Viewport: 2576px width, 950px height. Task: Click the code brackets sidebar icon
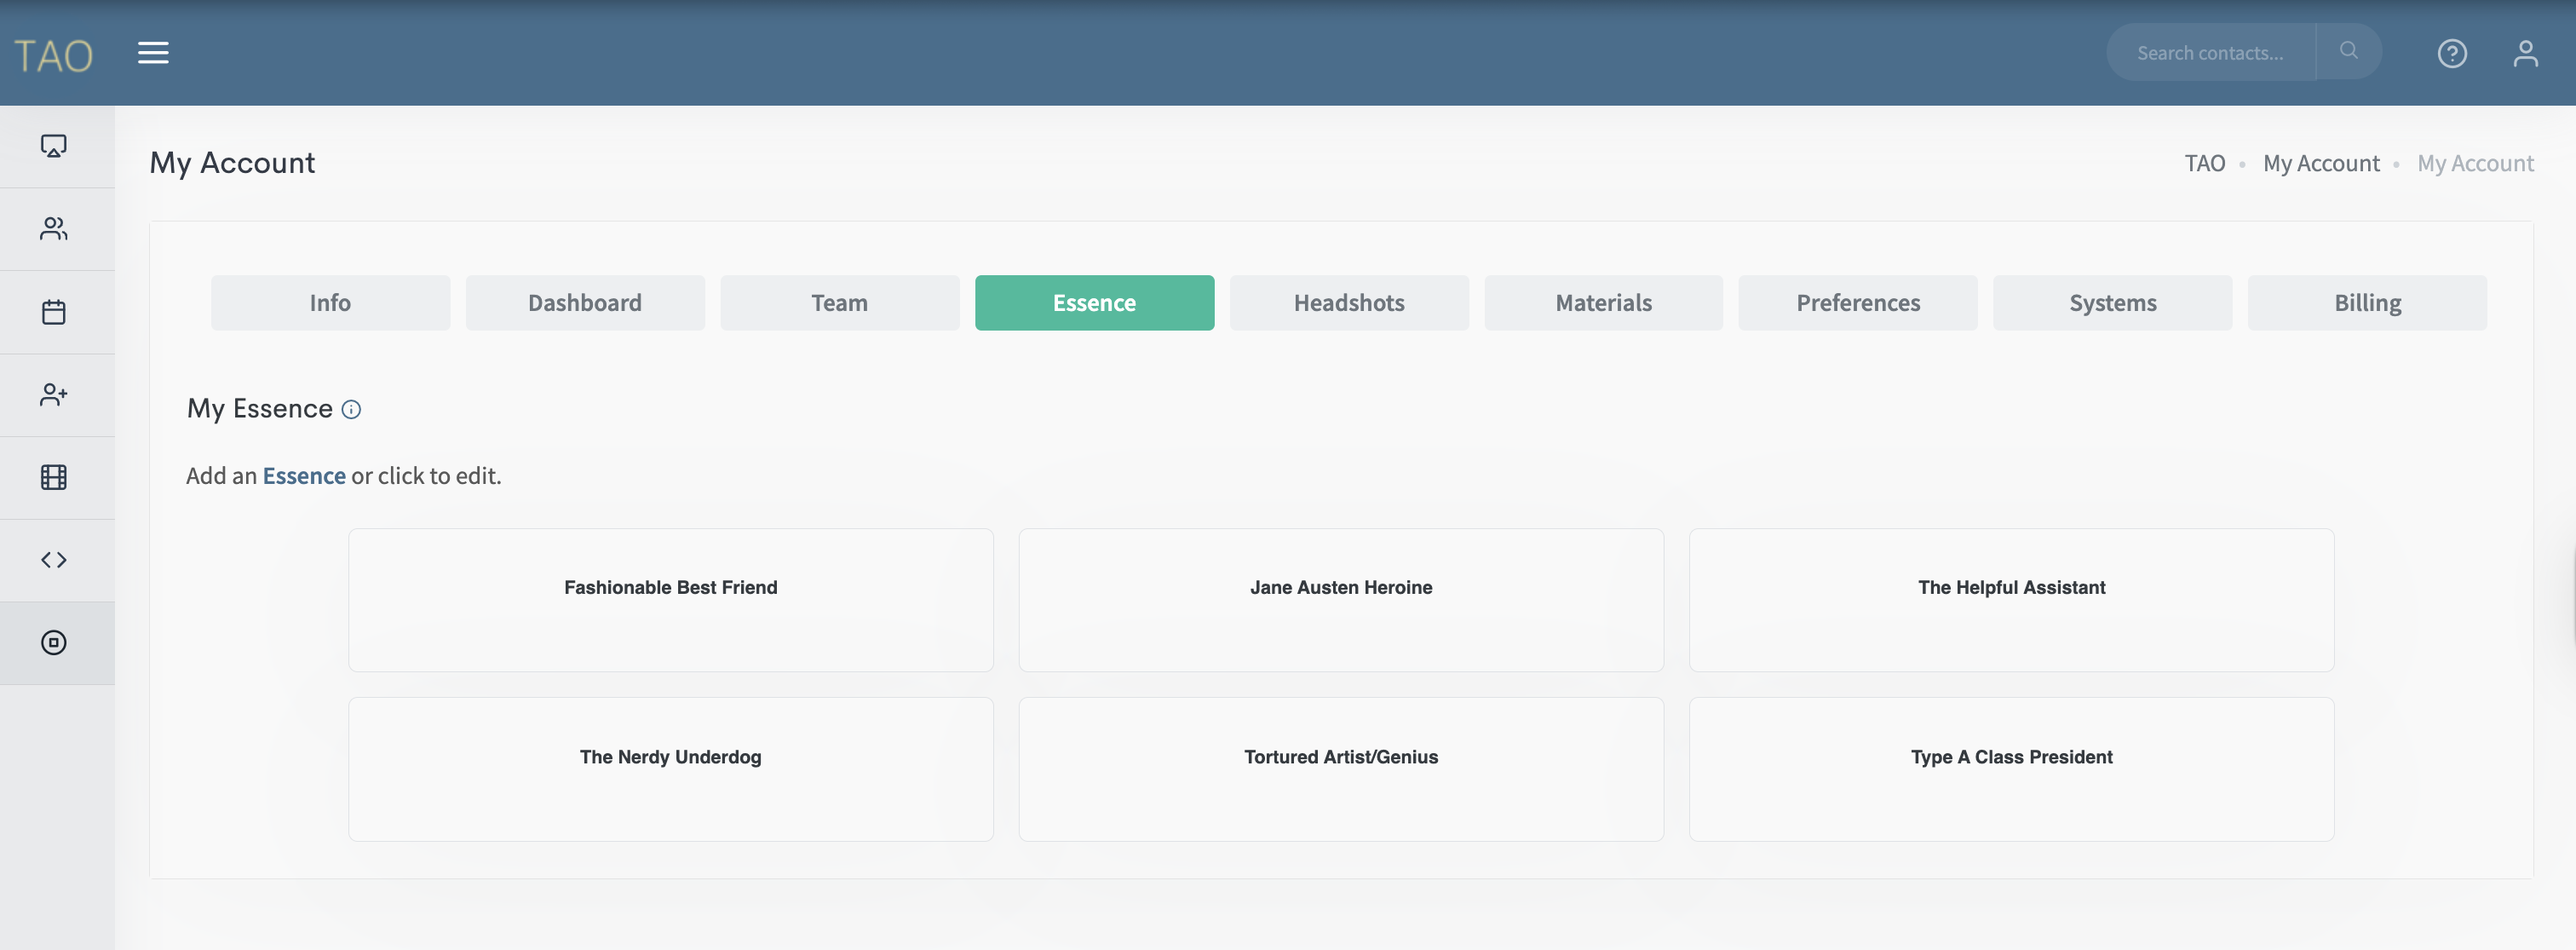click(54, 560)
